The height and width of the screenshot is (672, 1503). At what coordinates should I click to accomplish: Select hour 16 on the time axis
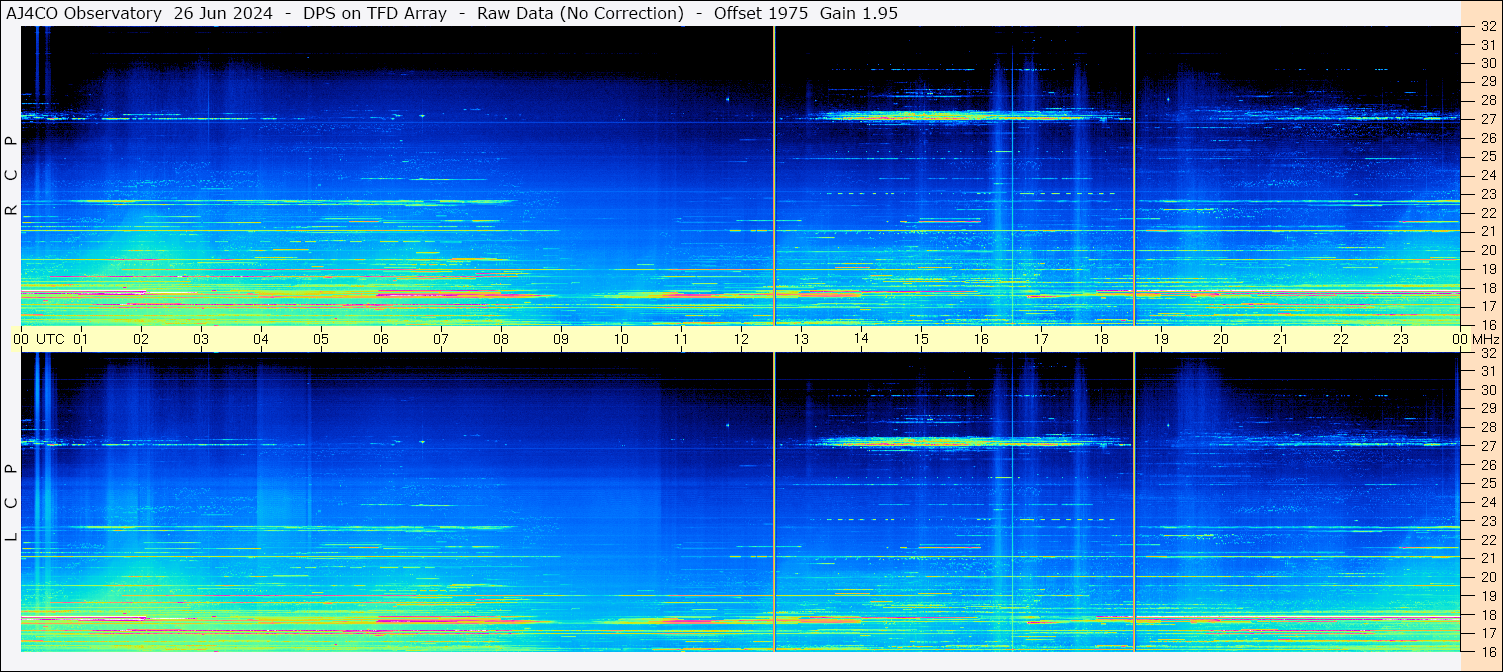pos(981,339)
